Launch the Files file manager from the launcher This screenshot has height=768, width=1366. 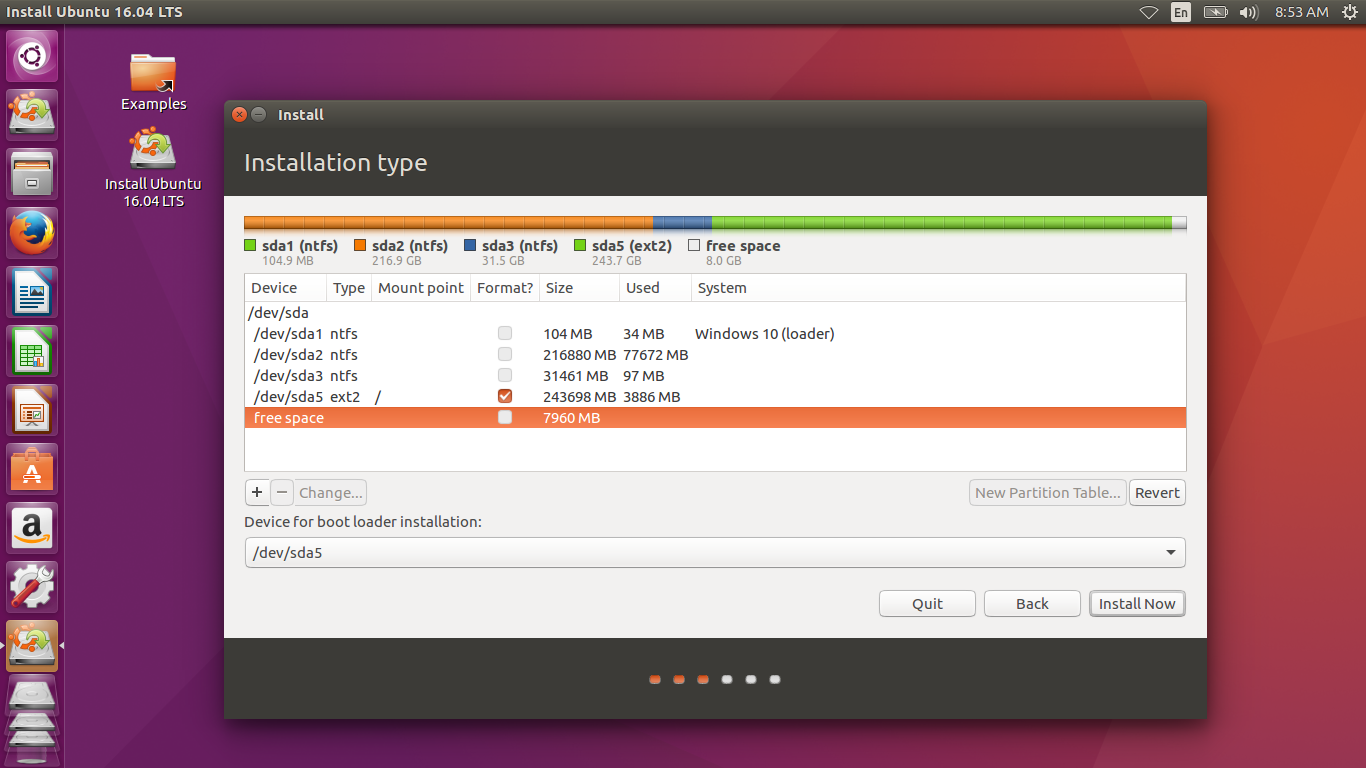[x=32, y=174]
